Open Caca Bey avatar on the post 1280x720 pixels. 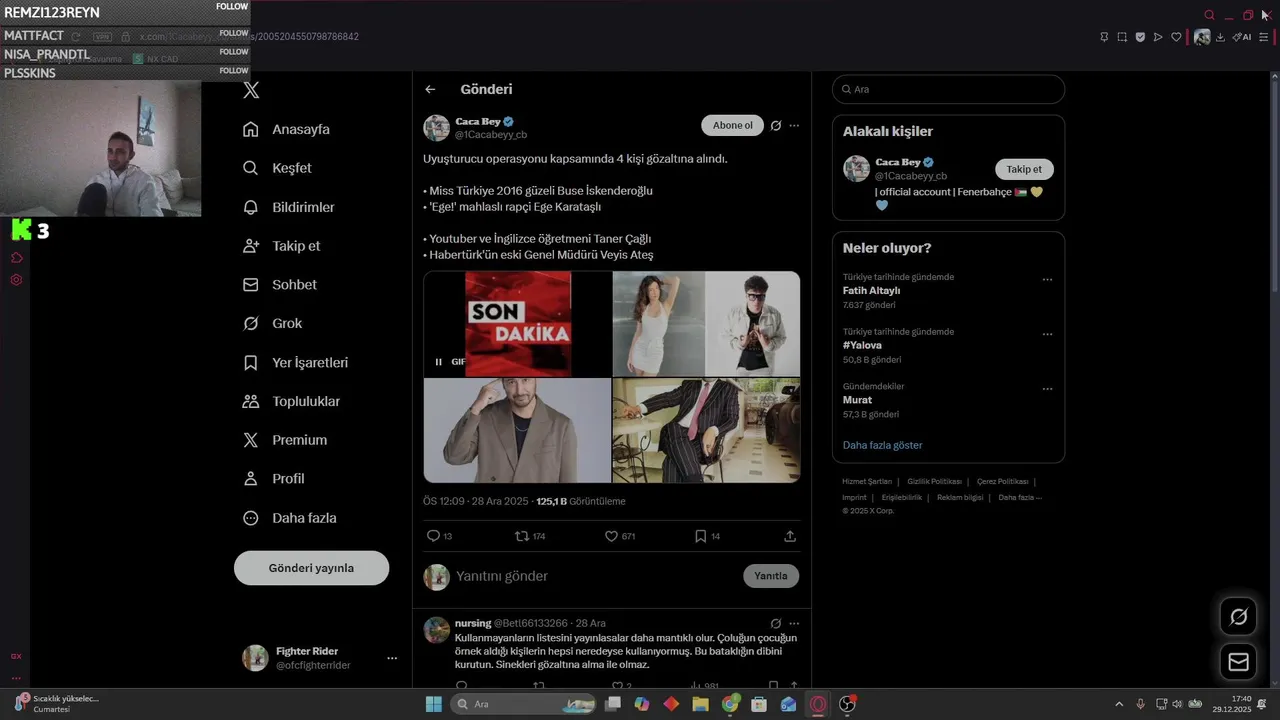(436, 128)
